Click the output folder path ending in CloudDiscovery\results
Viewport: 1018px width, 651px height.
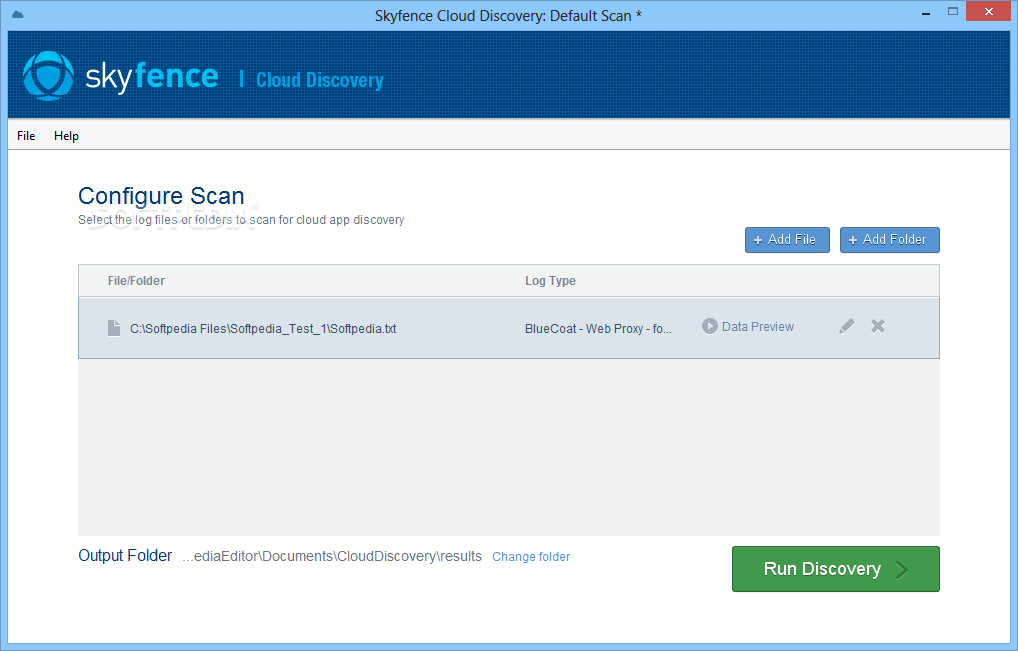click(x=332, y=556)
